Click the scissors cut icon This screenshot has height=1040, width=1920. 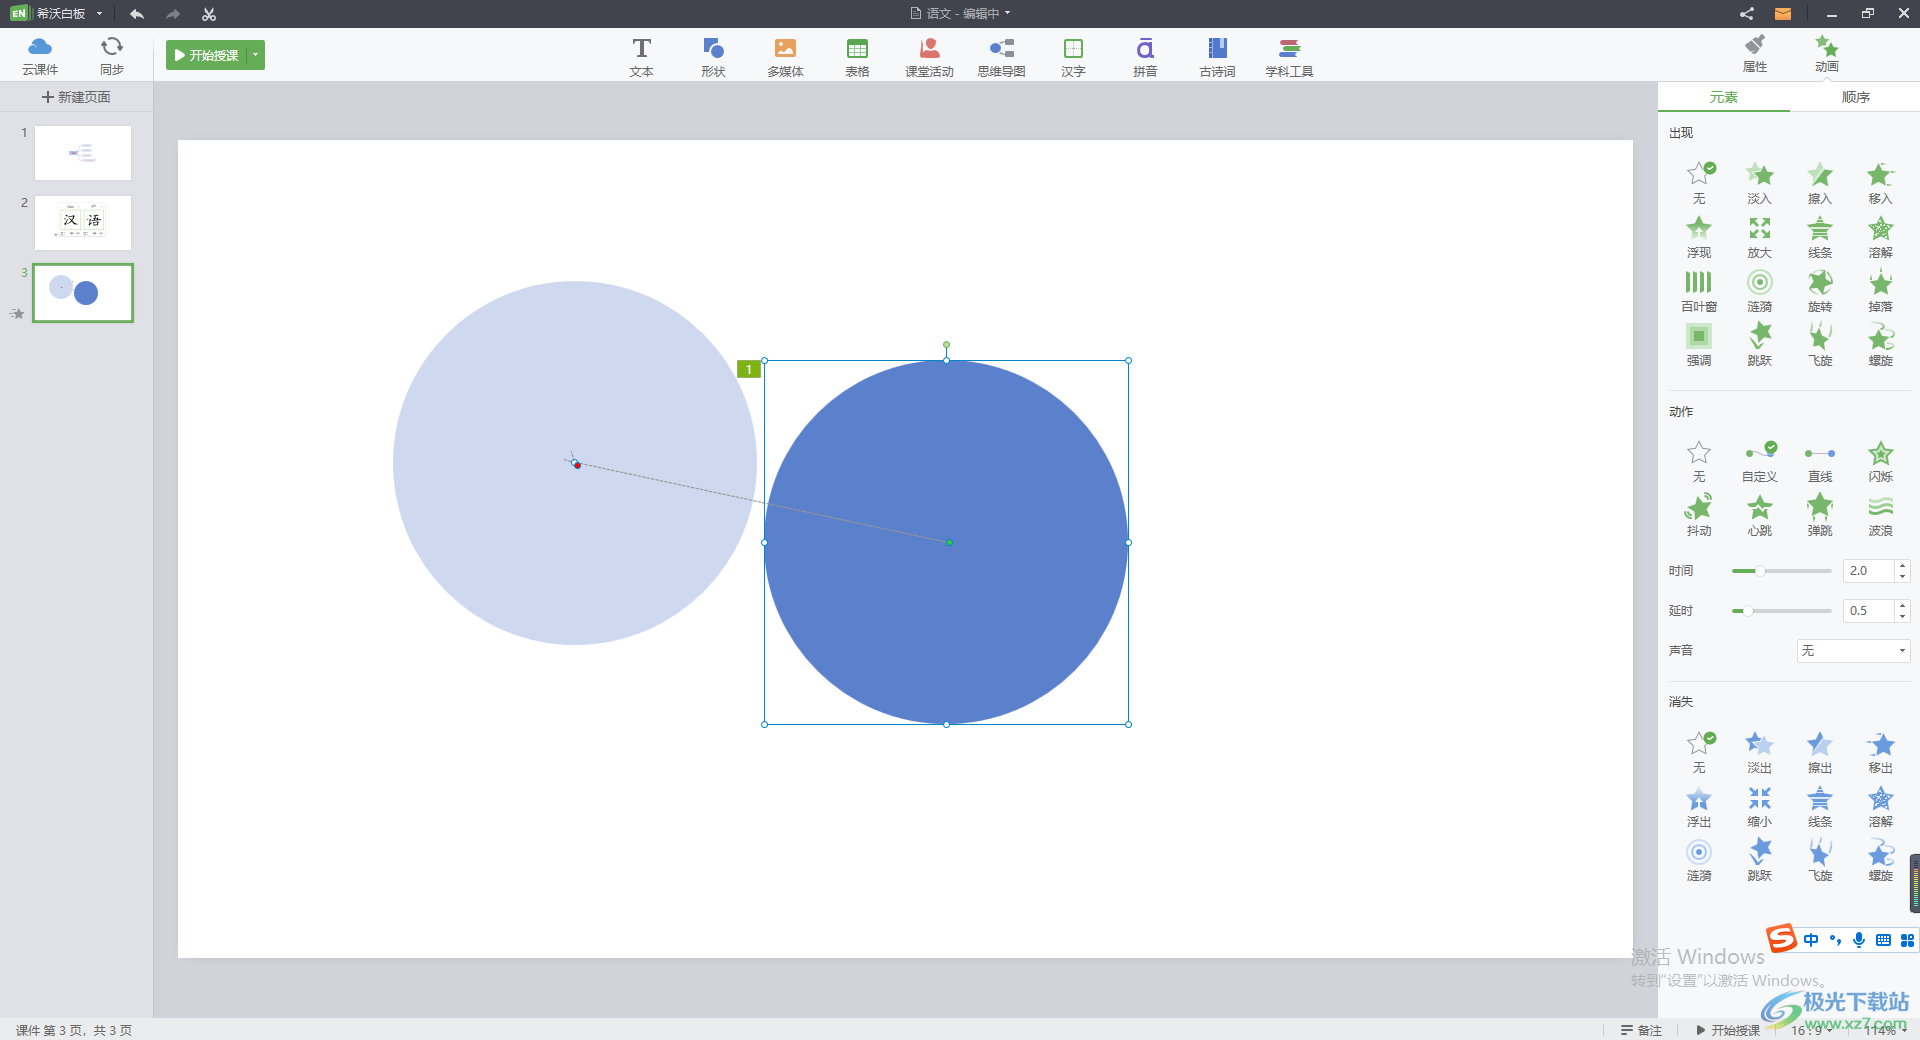tap(209, 14)
